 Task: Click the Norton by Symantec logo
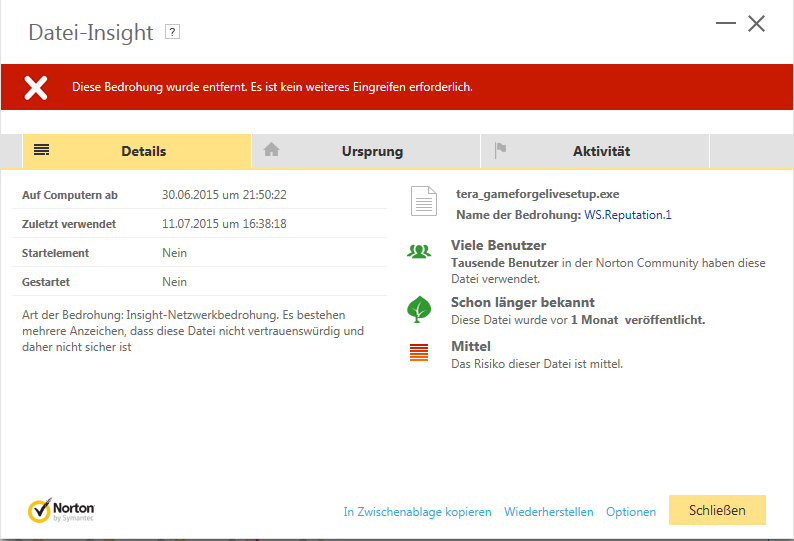point(61,510)
